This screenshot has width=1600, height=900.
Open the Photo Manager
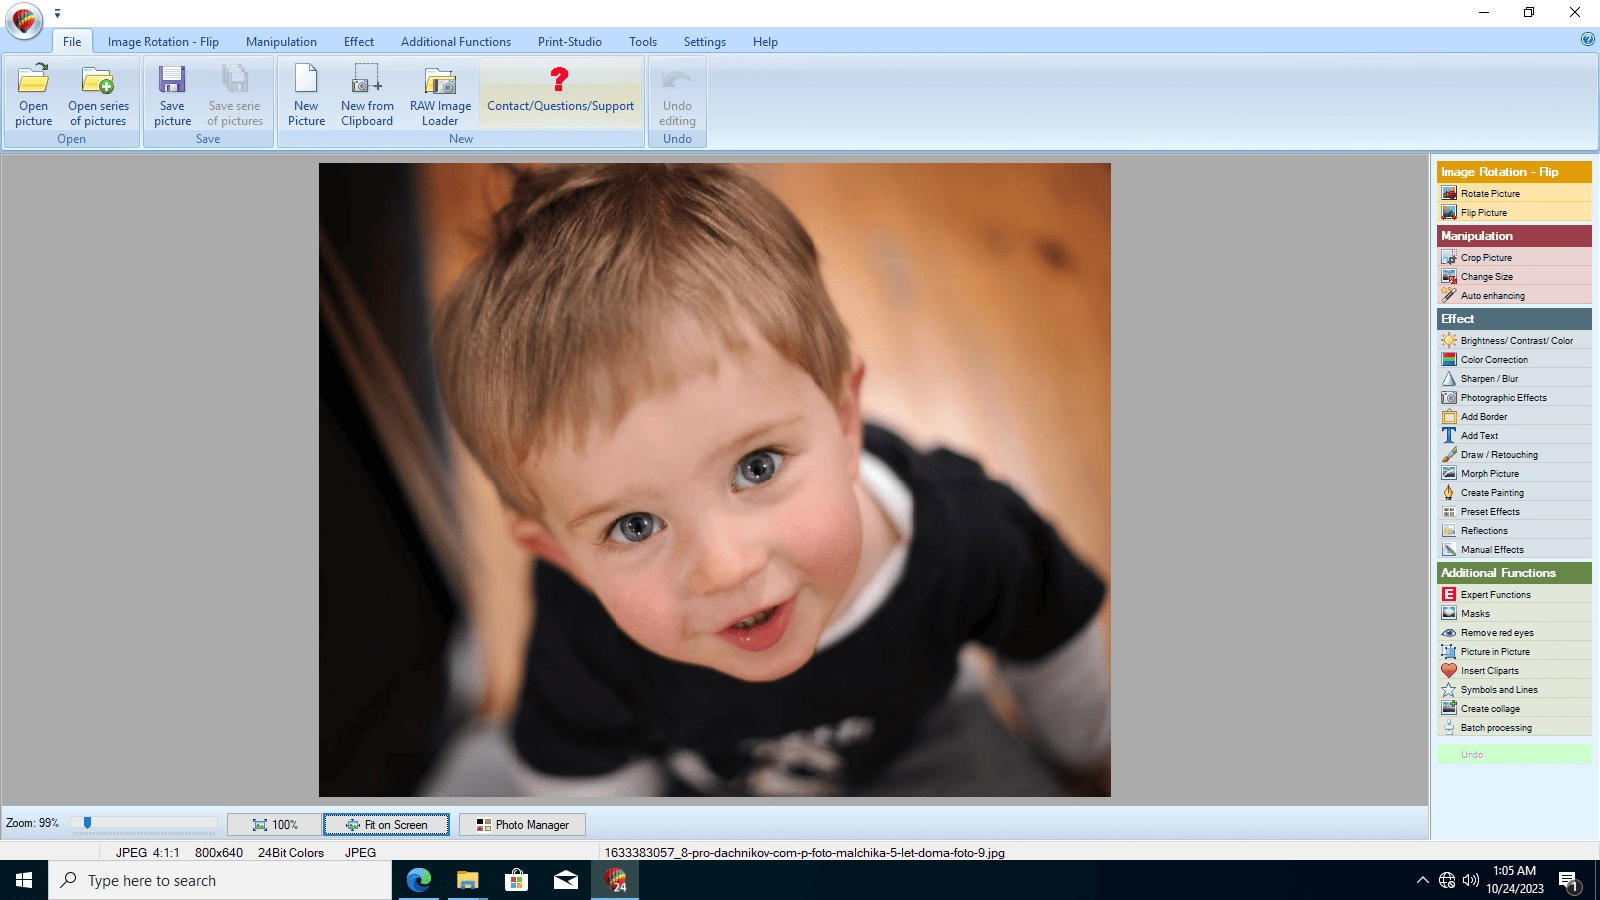click(522, 825)
